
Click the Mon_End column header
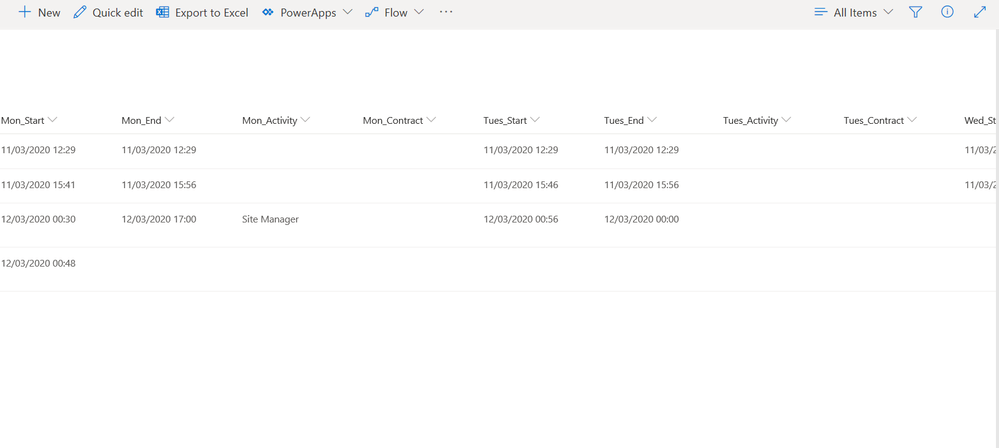pos(141,120)
